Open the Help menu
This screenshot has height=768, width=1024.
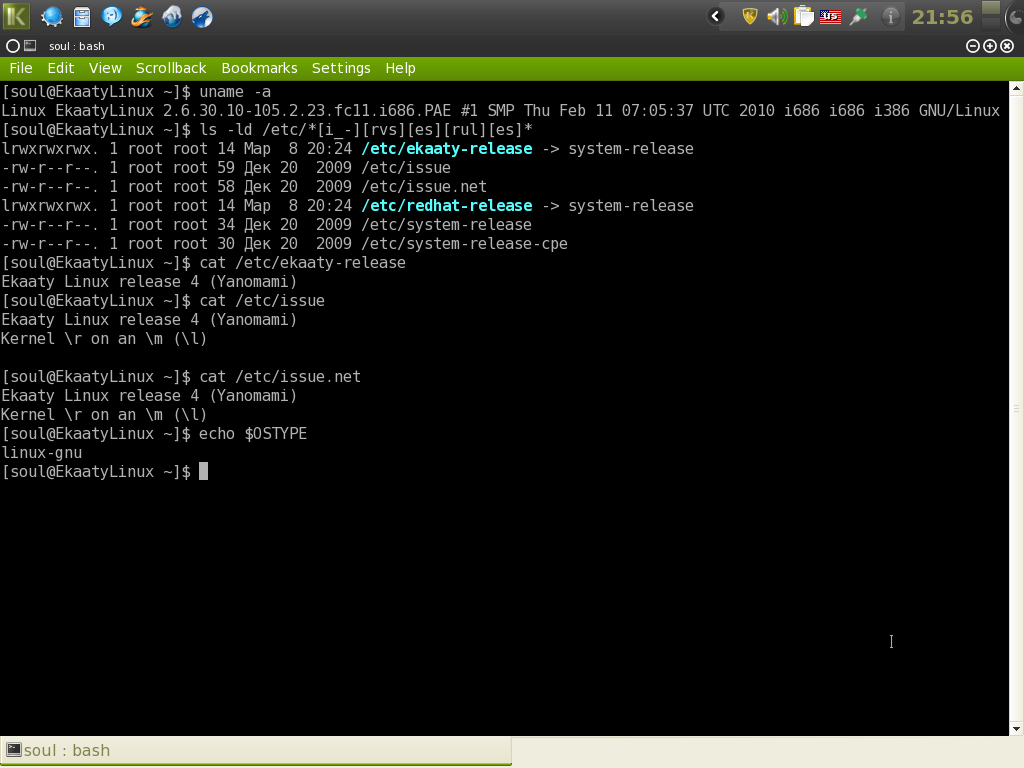tap(400, 68)
